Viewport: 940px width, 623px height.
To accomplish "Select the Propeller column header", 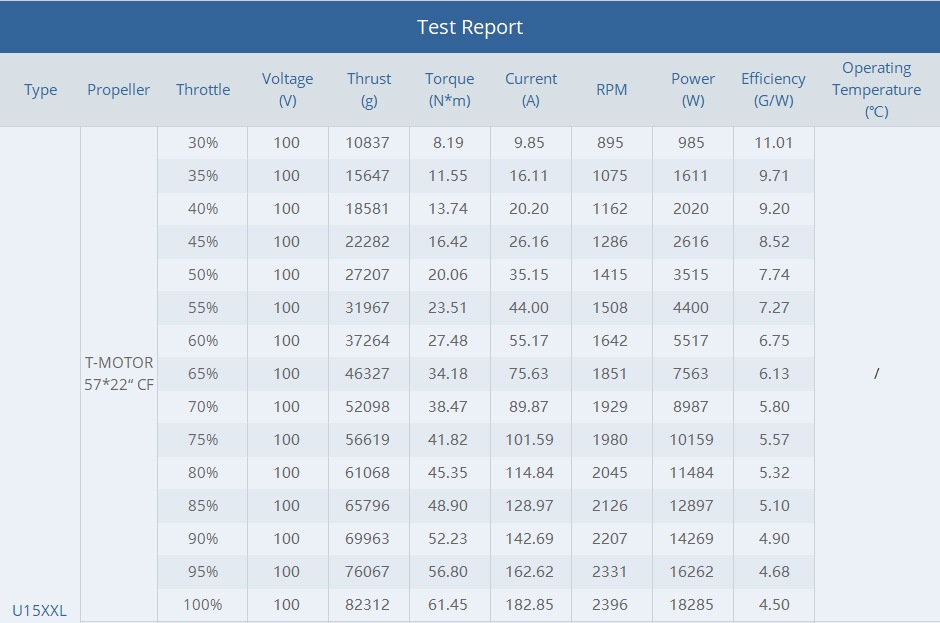I will coord(118,90).
